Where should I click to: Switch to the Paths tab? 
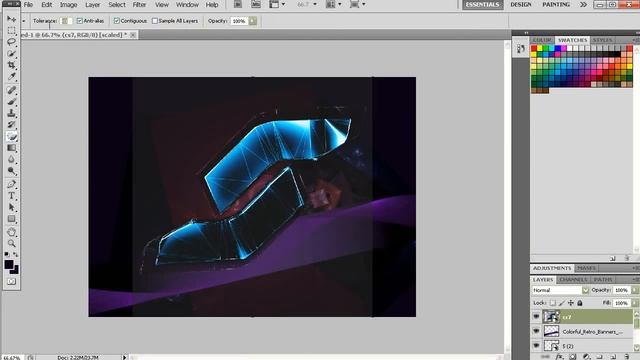[603, 280]
